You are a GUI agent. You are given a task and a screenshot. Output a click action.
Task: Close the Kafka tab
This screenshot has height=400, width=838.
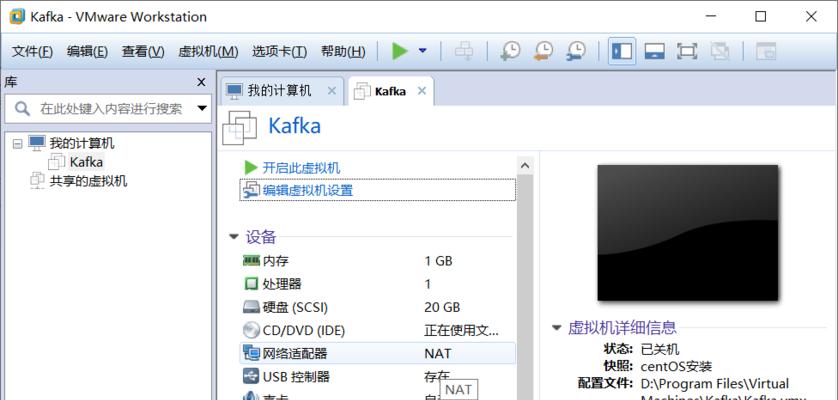click(x=422, y=91)
